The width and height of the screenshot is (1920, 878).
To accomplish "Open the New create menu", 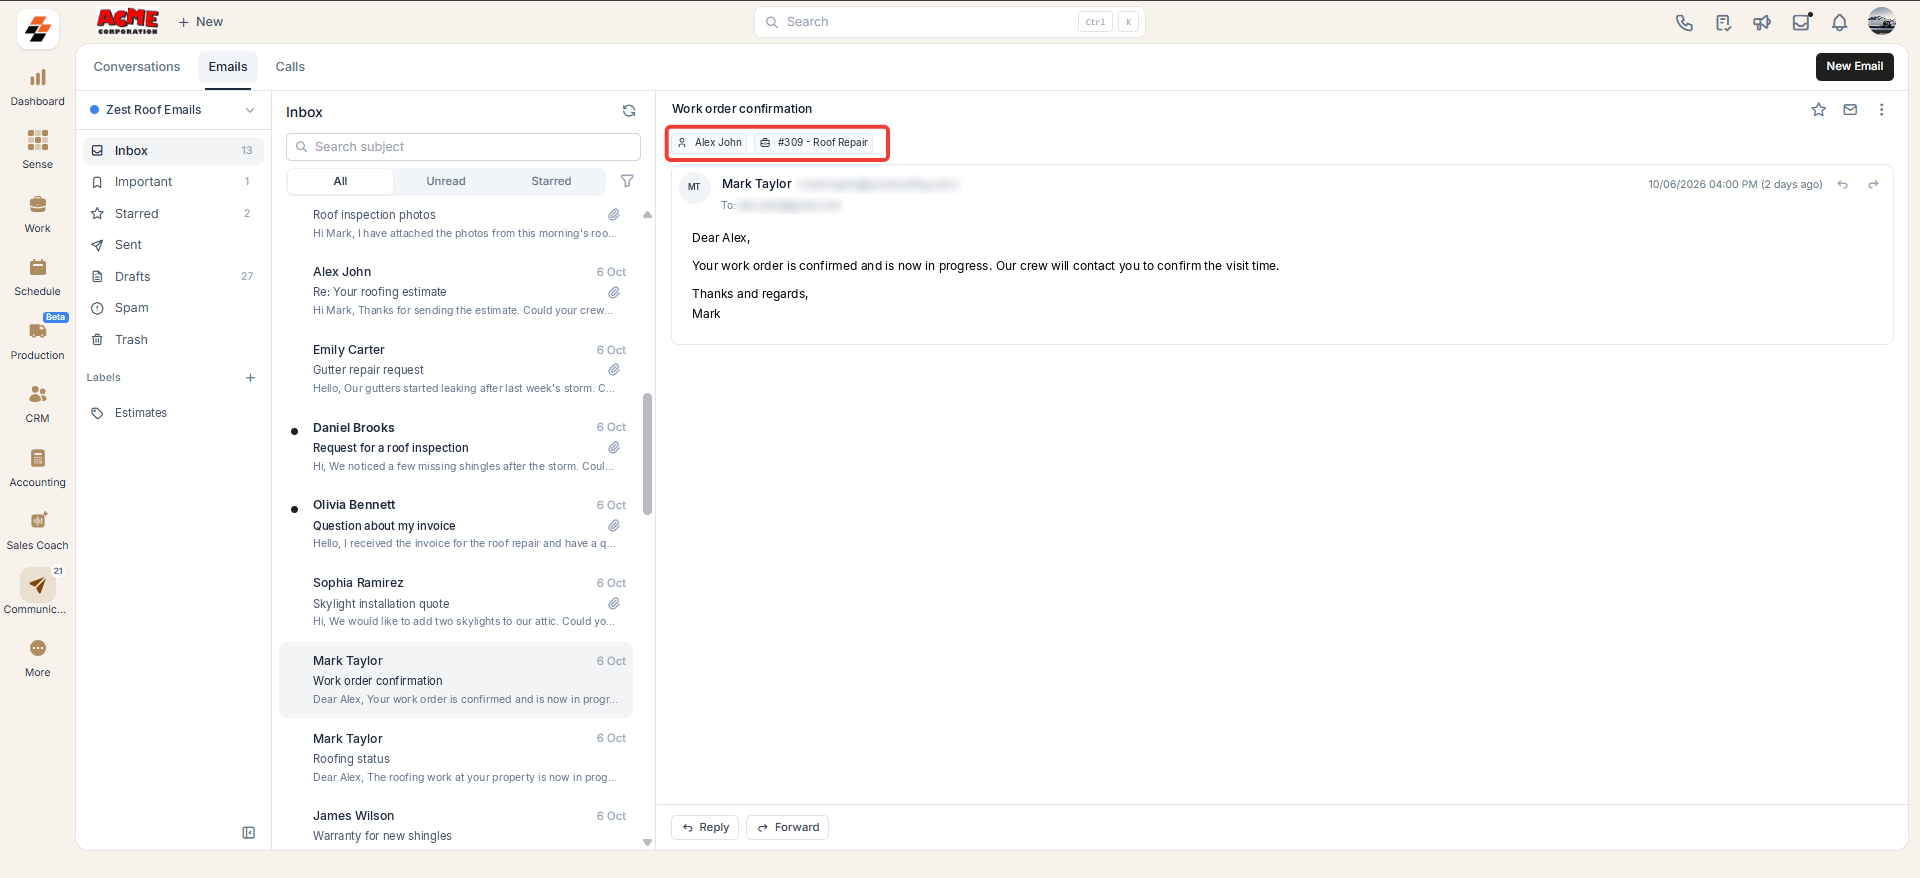I will 200,22.
